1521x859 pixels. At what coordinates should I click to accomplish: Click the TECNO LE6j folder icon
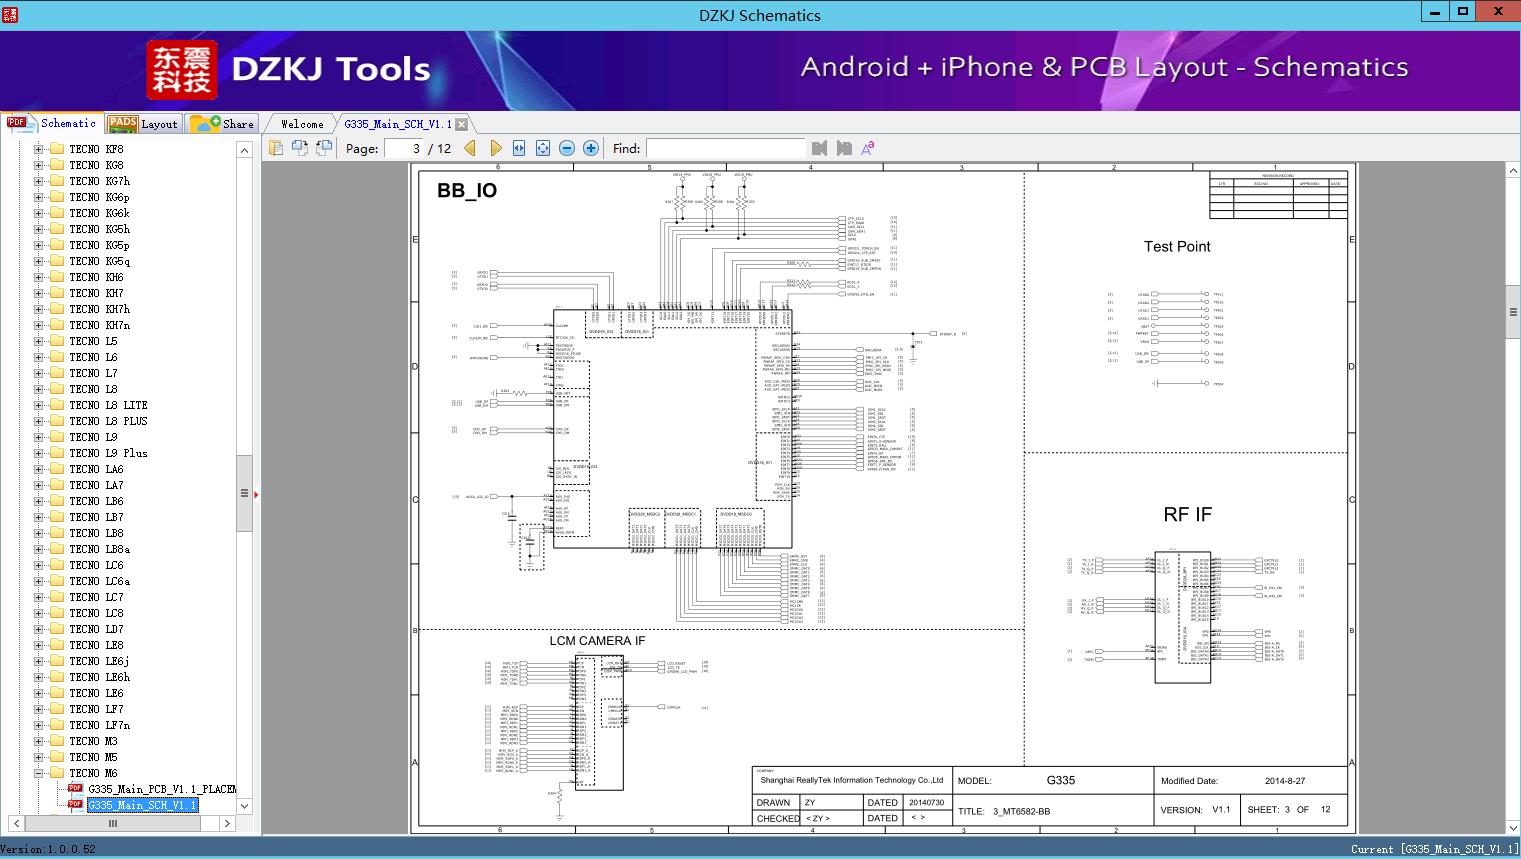point(57,661)
